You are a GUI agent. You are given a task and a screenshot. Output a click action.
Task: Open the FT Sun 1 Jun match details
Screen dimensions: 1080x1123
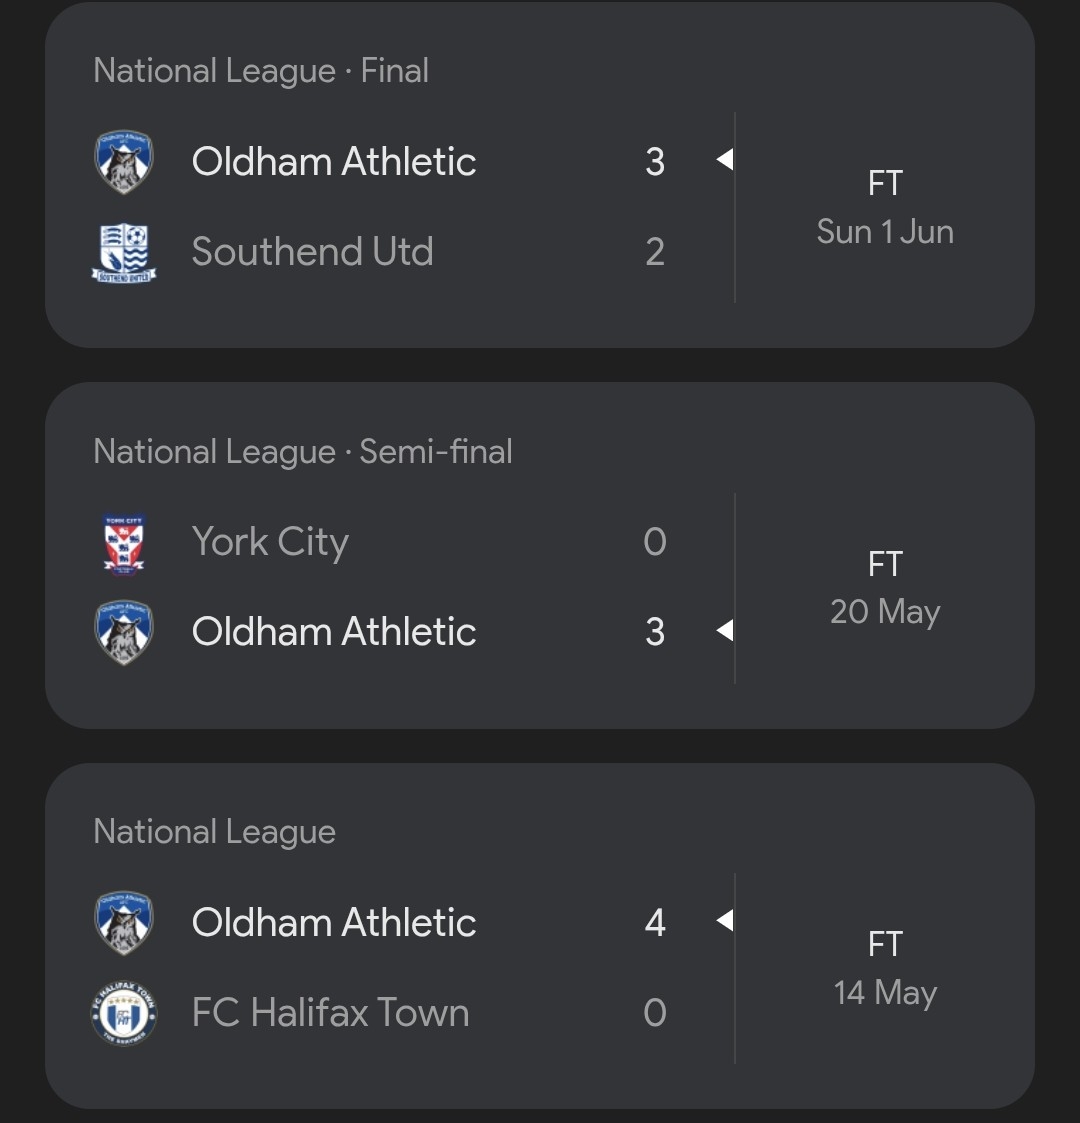(x=885, y=208)
